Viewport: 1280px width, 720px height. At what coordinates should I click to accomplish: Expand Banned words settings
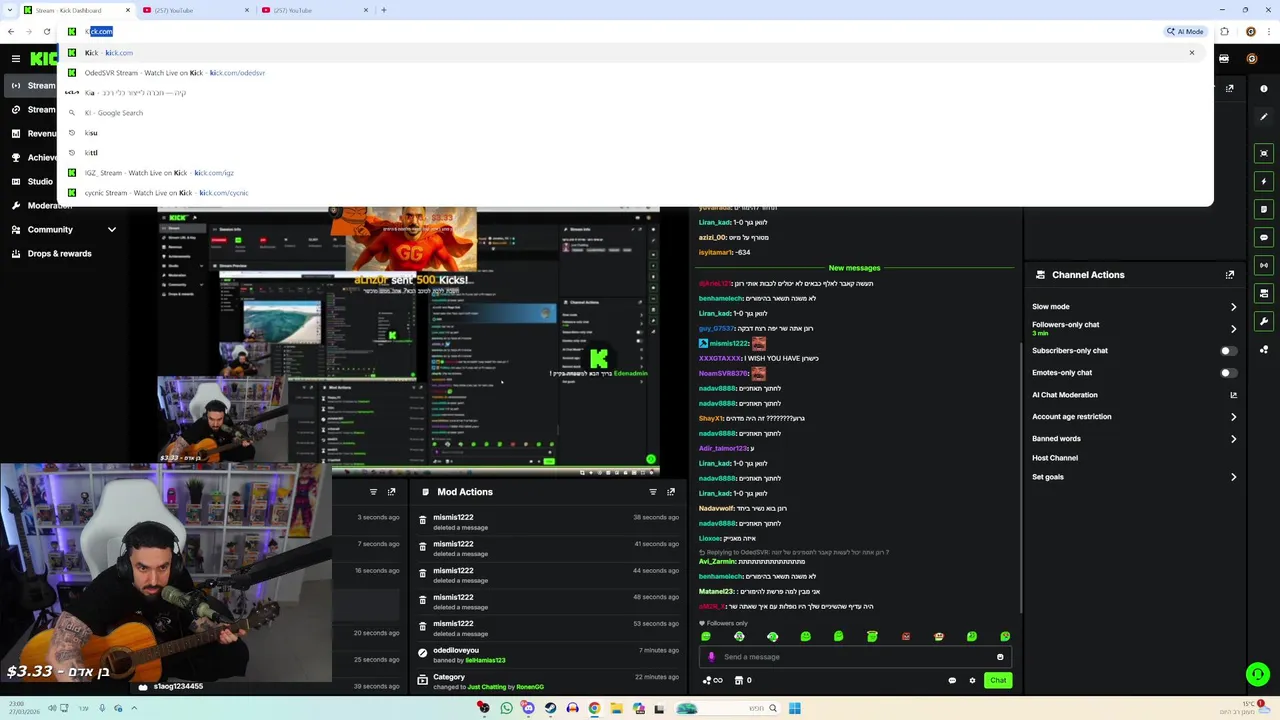[x=1233, y=439]
